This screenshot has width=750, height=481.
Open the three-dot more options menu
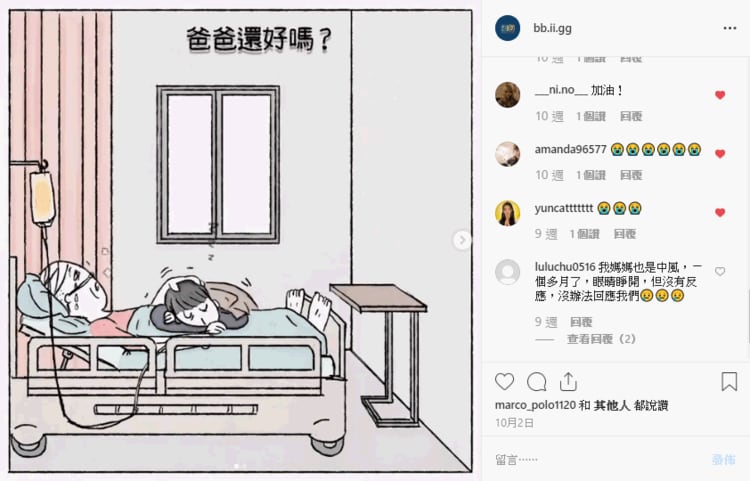click(x=729, y=28)
